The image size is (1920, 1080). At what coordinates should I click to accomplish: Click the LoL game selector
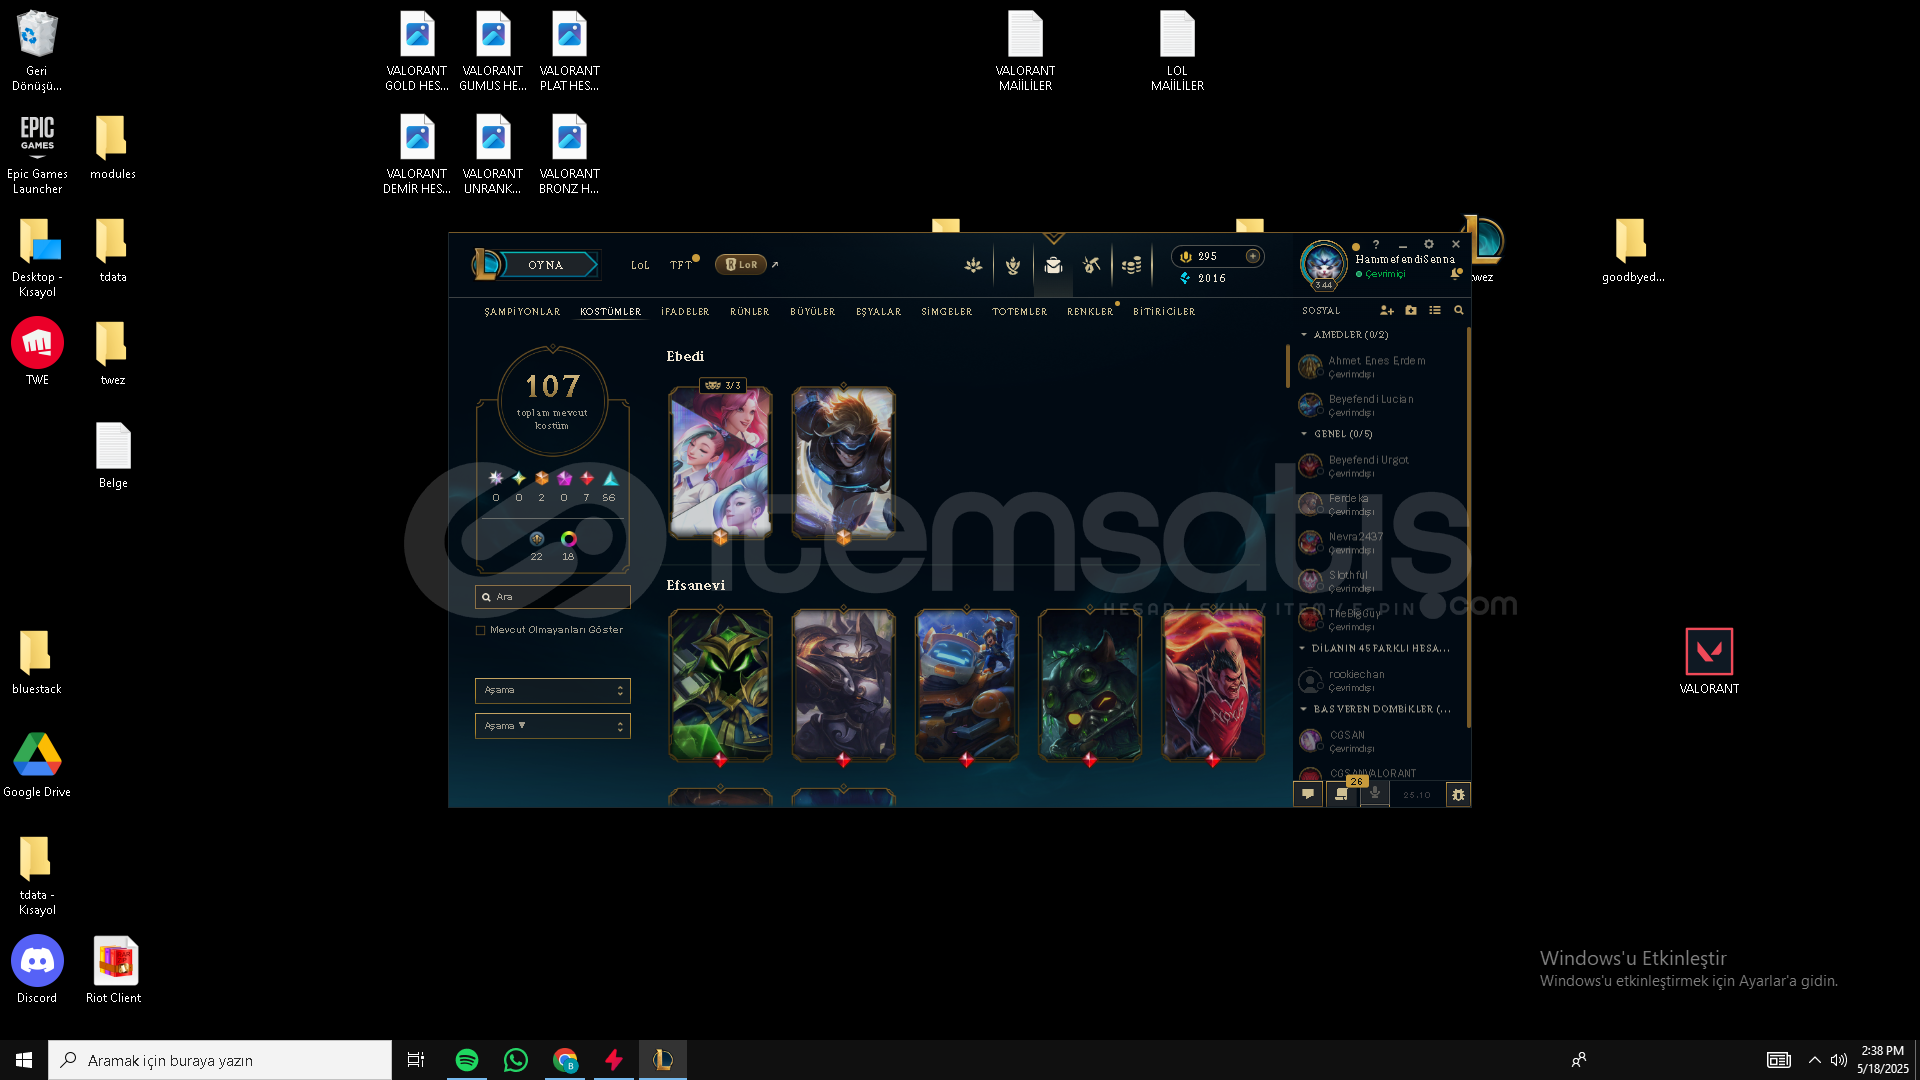point(640,265)
